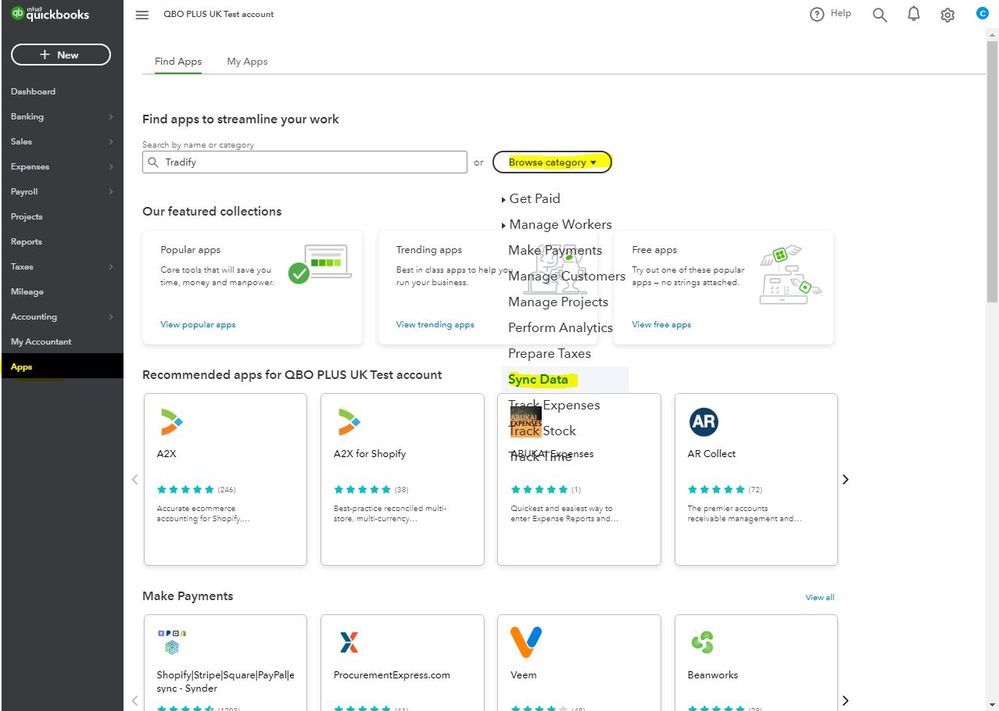The width and height of the screenshot is (999, 711).
Task: Select Track Expenses category
Action: (x=554, y=405)
